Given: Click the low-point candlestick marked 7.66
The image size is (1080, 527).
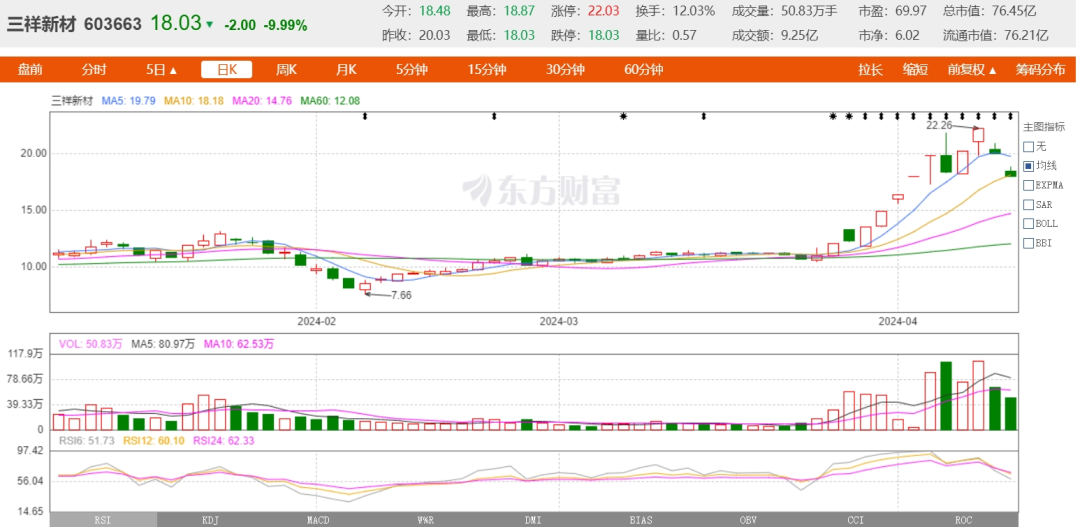Looking at the screenshot, I should click(365, 287).
